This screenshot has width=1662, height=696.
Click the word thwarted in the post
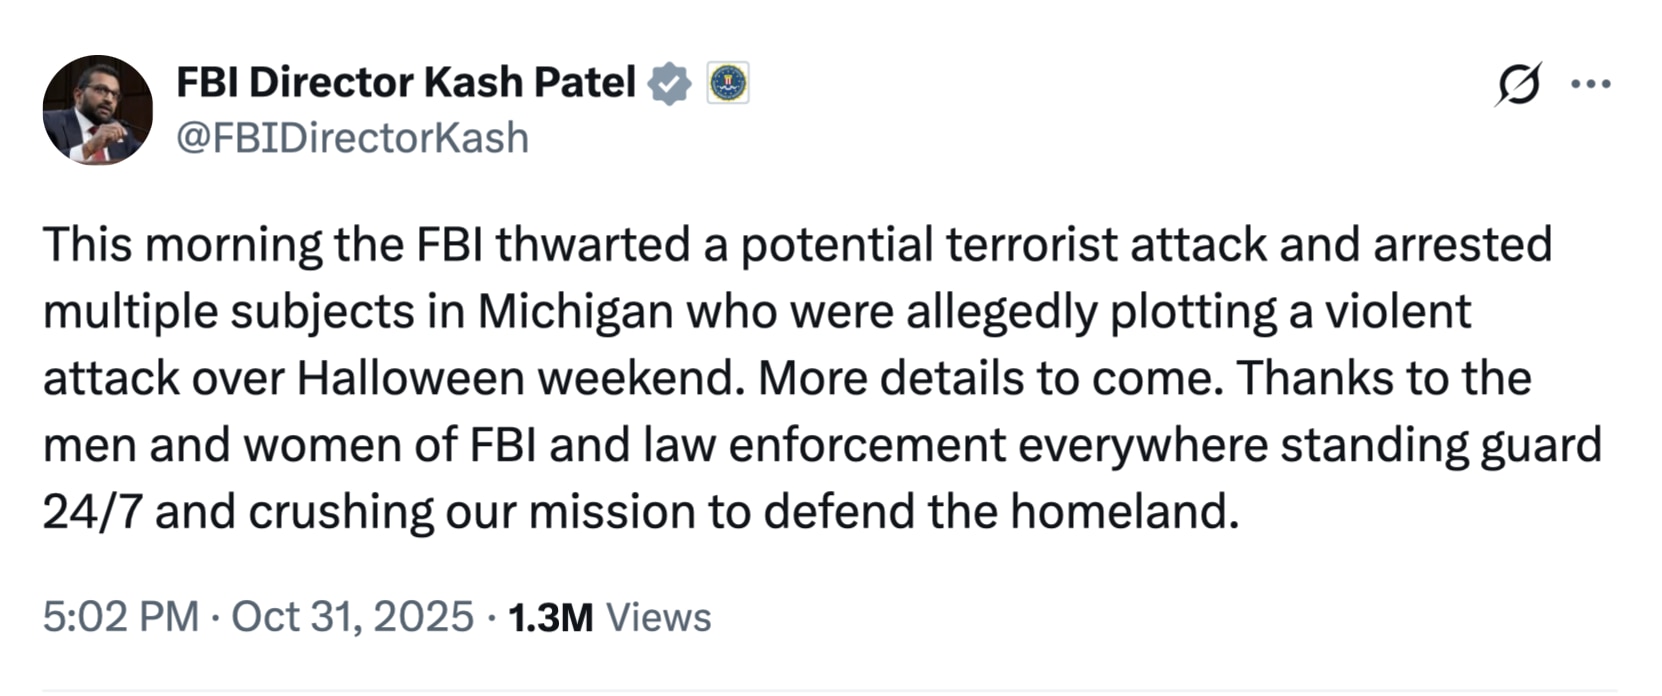pyautogui.click(x=592, y=244)
